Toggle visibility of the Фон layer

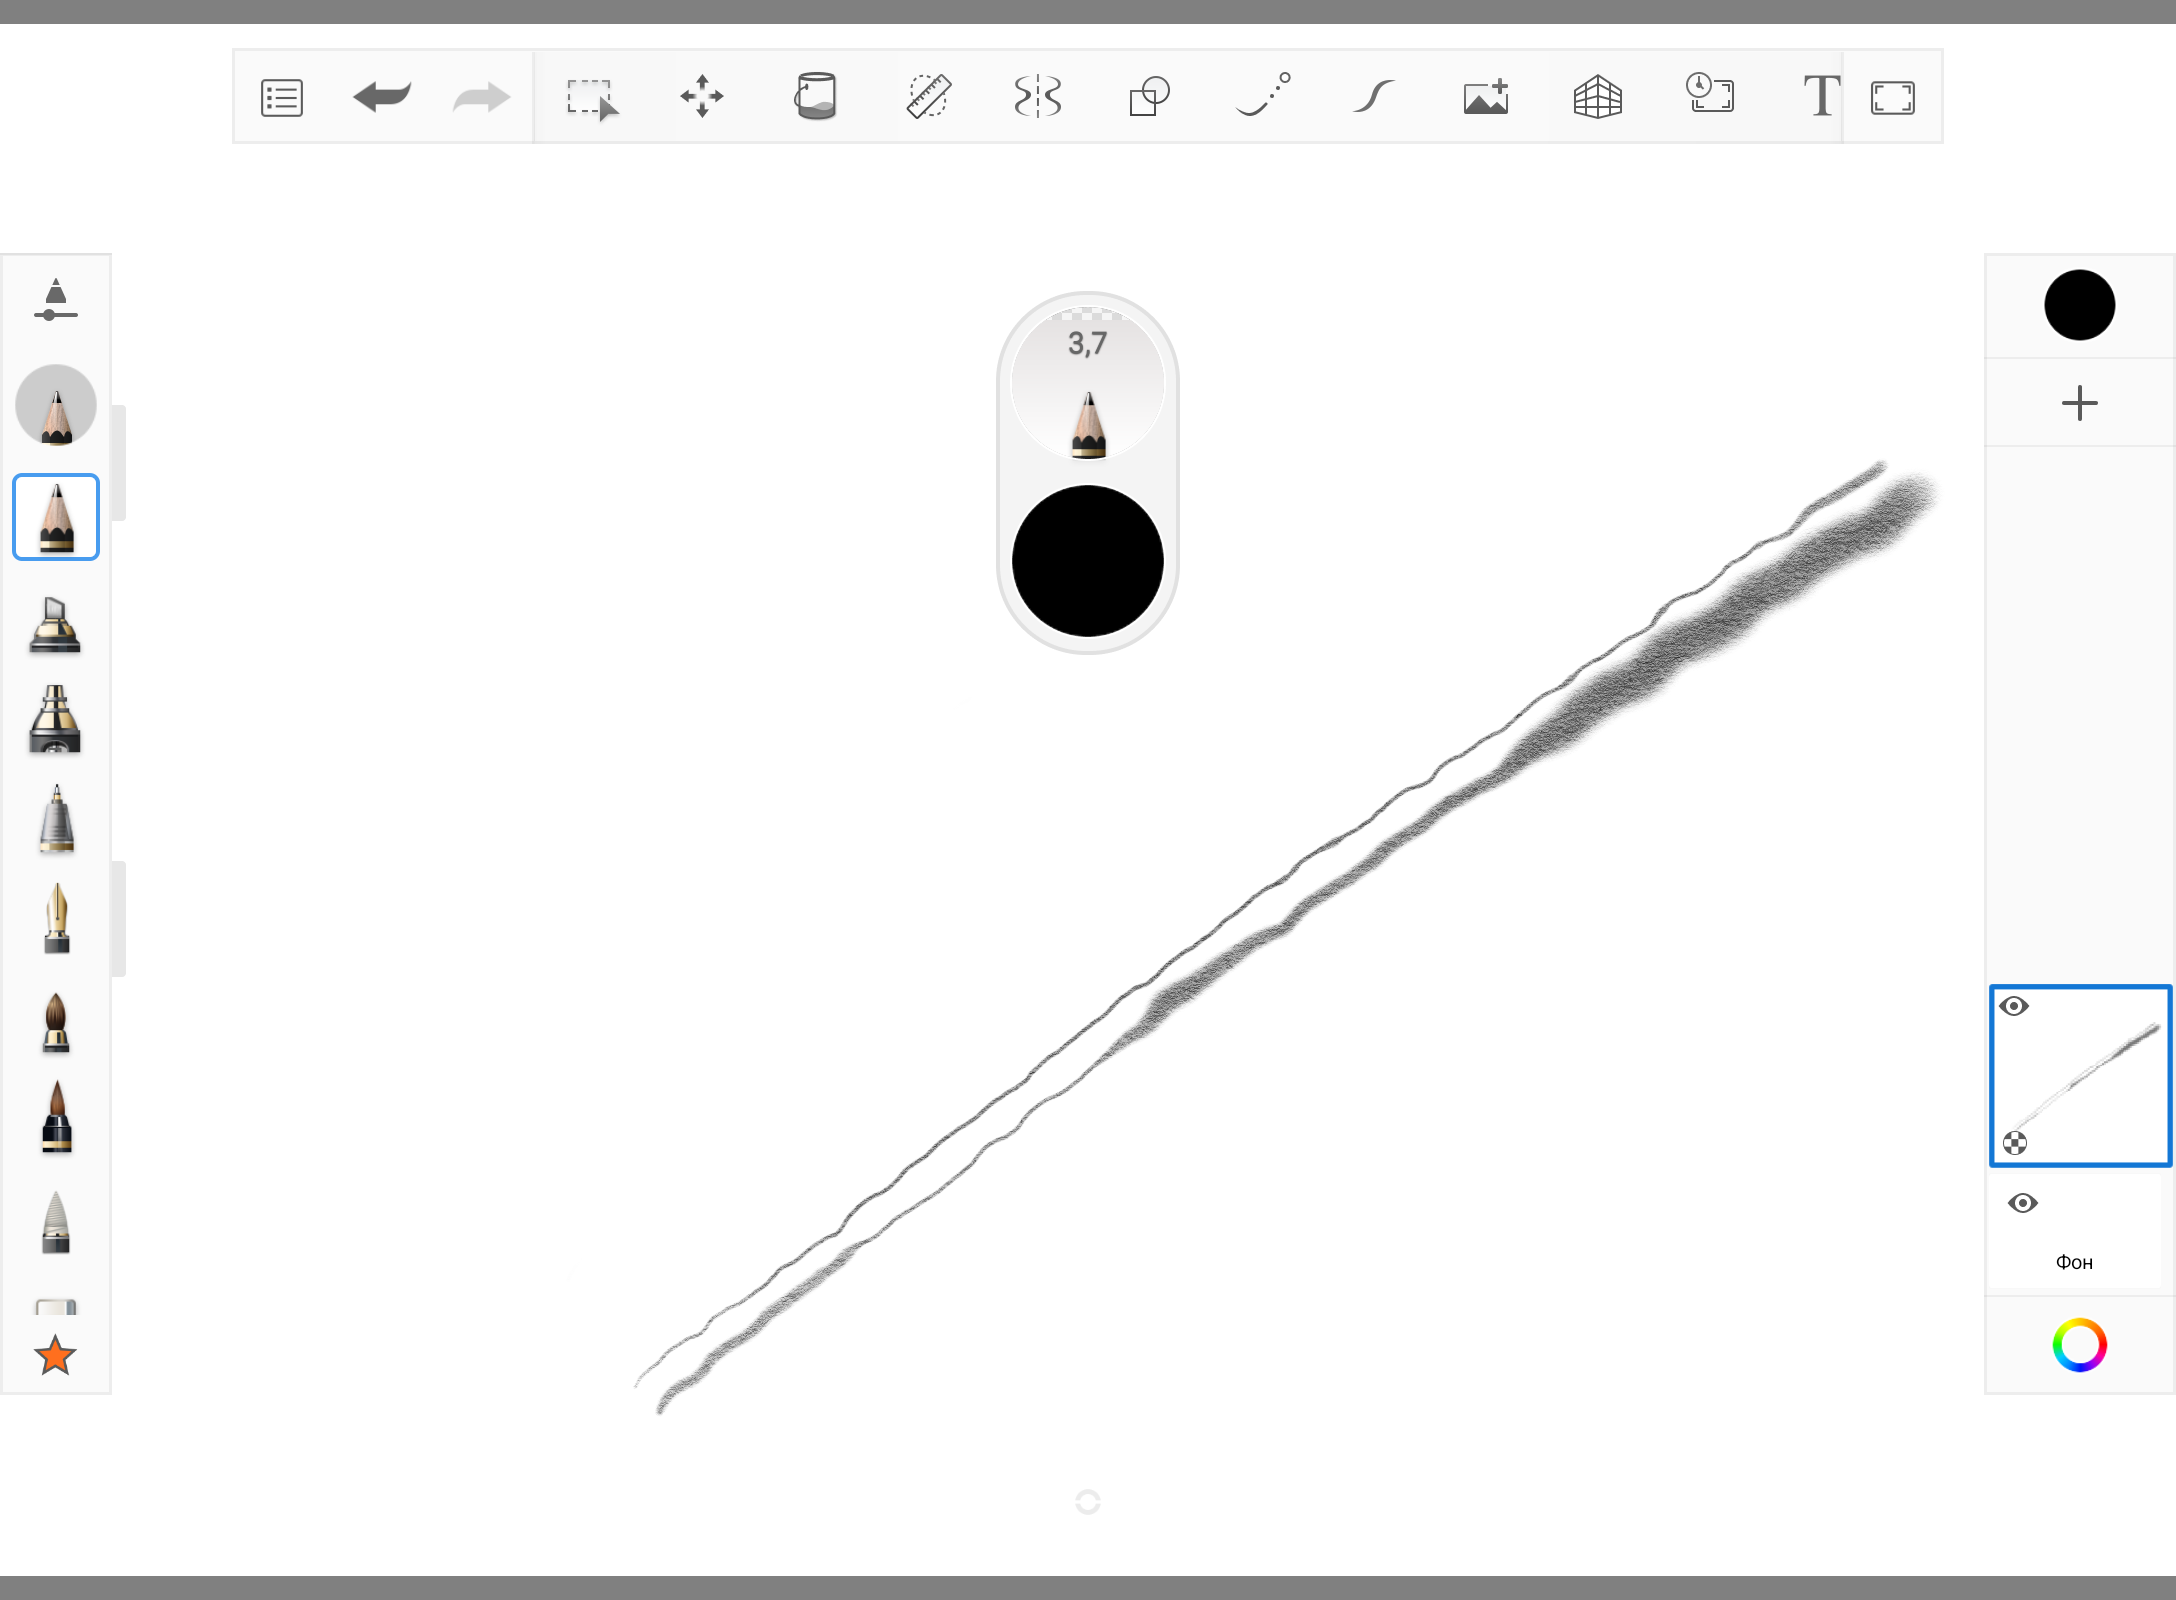pyautogui.click(x=2022, y=1203)
